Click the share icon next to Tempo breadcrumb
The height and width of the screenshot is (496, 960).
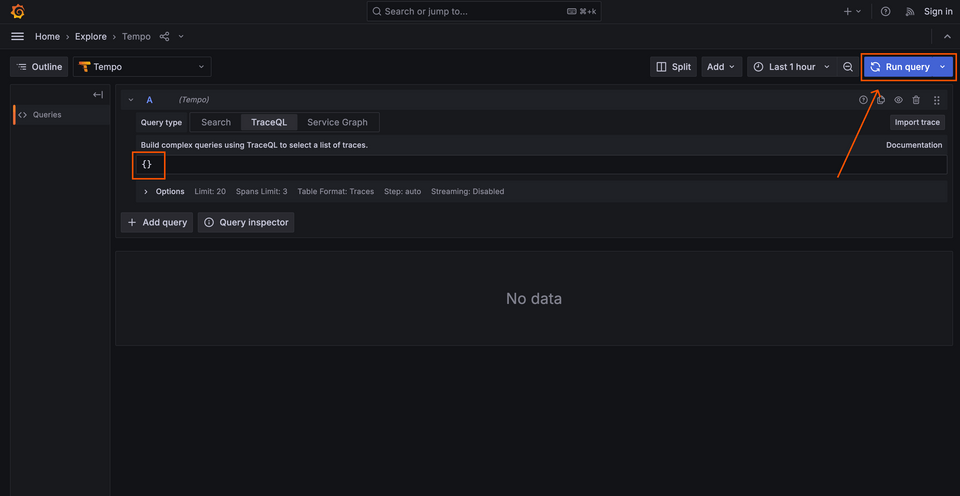point(164,36)
